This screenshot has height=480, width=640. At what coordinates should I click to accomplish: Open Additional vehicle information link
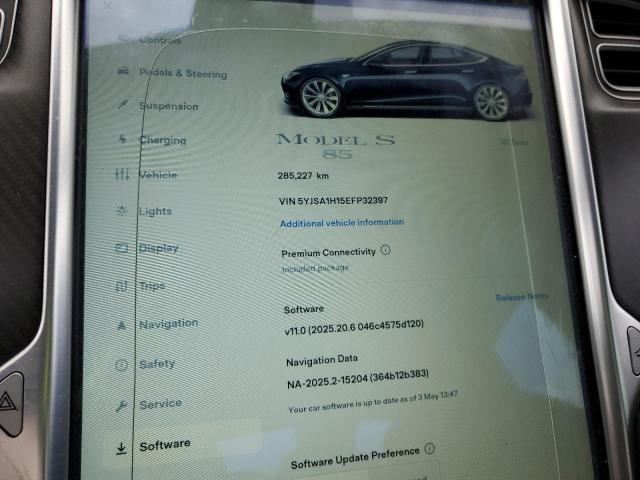click(342, 222)
